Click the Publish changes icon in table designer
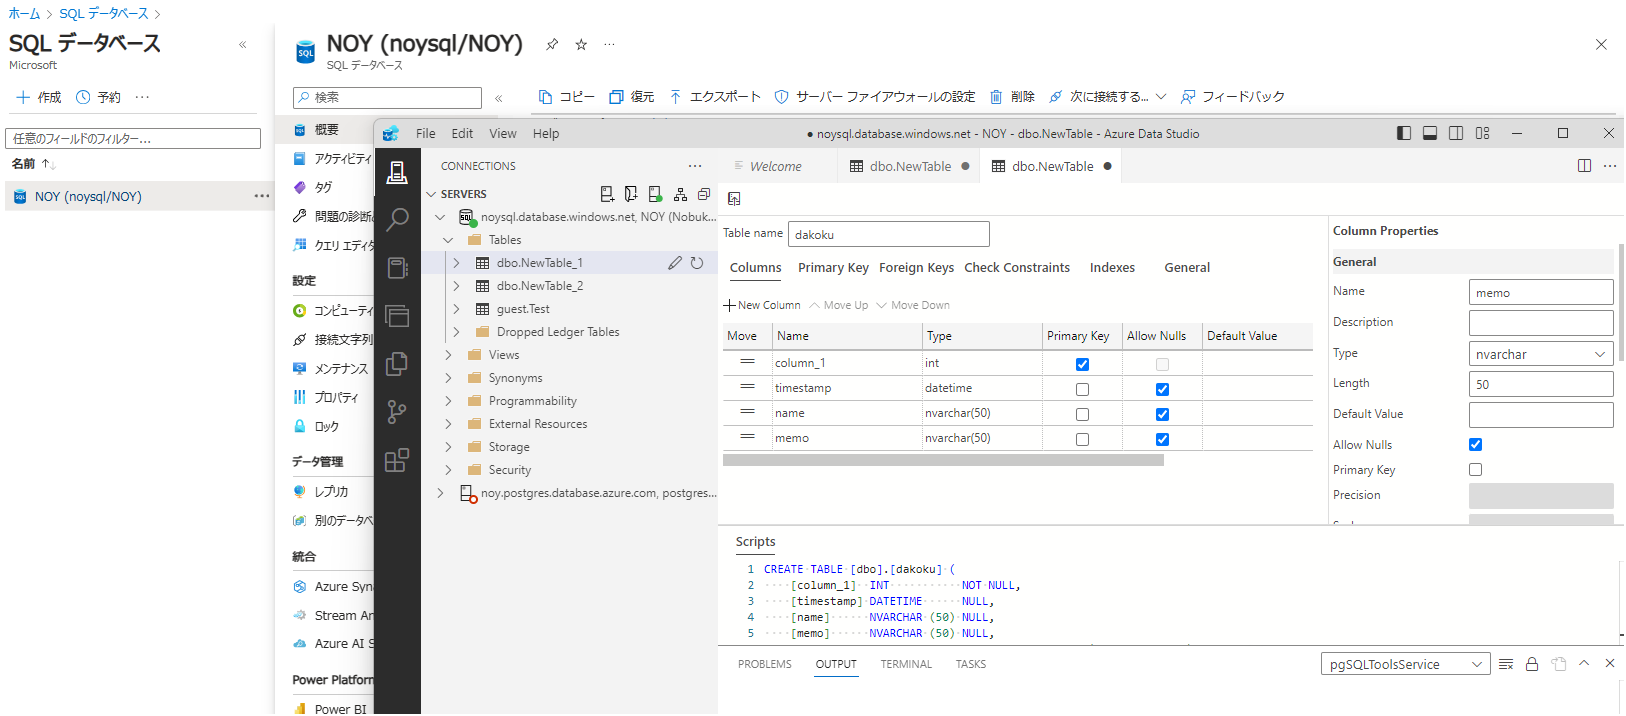The width and height of the screenshot is (1626, 716). 734,199
